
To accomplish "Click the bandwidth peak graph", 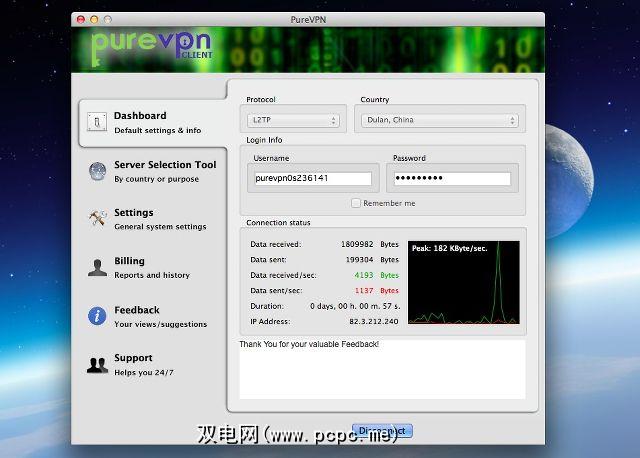I will (x=464, y=282).
